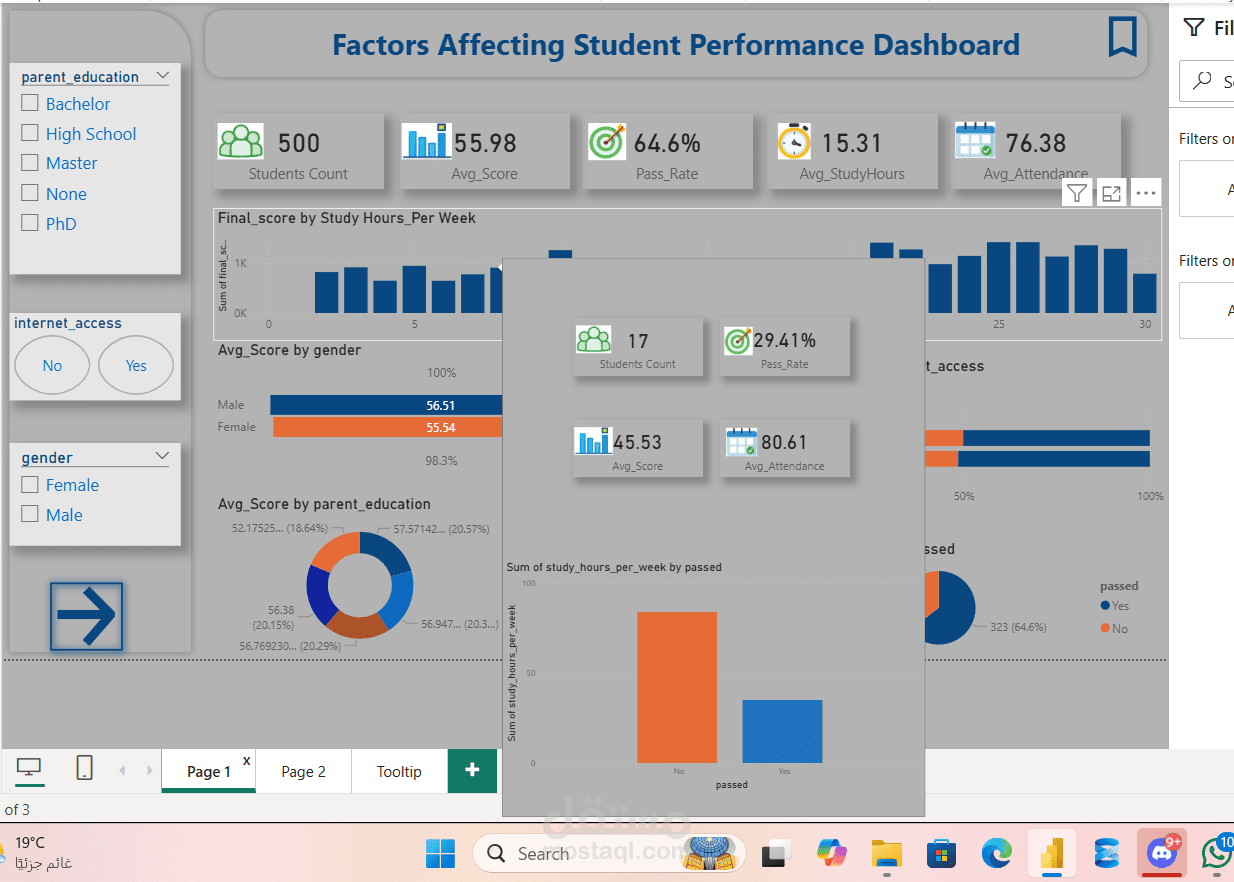The width and height of the screenshot is (1234, 882).
Task: Open more options ellipsis on the chart
Action: tap(1146, 194)
